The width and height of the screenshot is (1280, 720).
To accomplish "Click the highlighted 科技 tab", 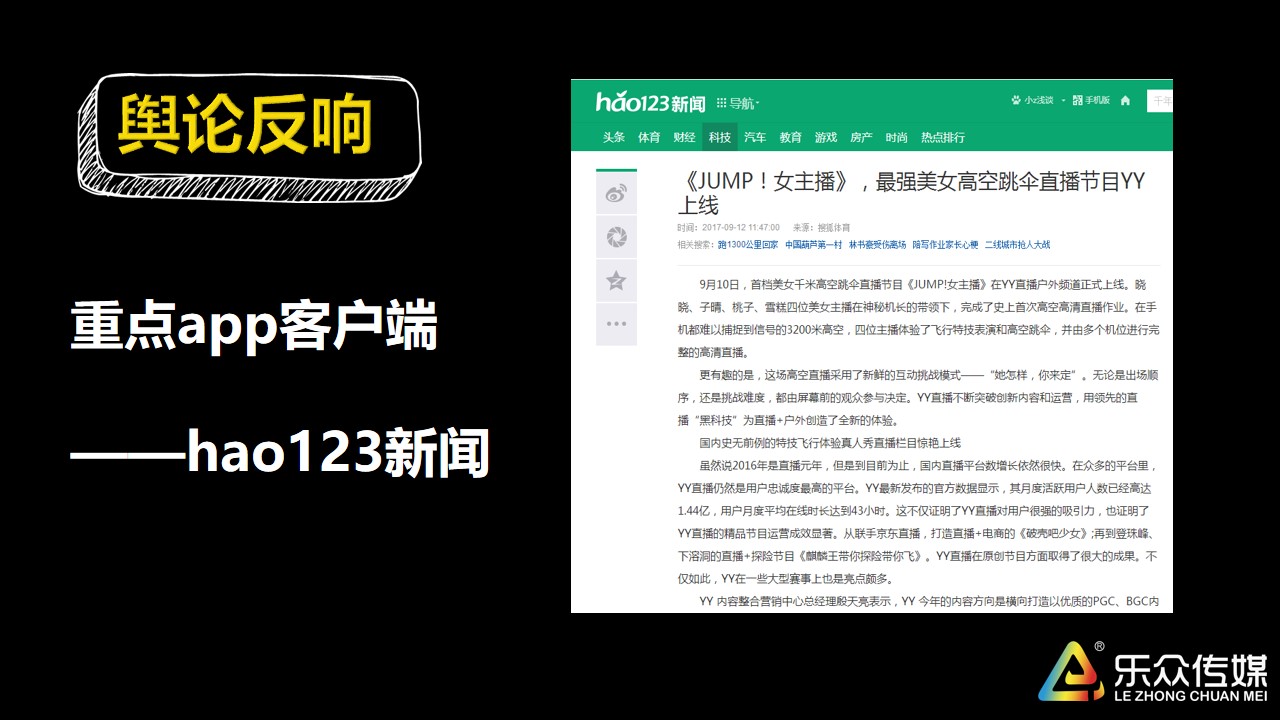I will click(720, 137).
